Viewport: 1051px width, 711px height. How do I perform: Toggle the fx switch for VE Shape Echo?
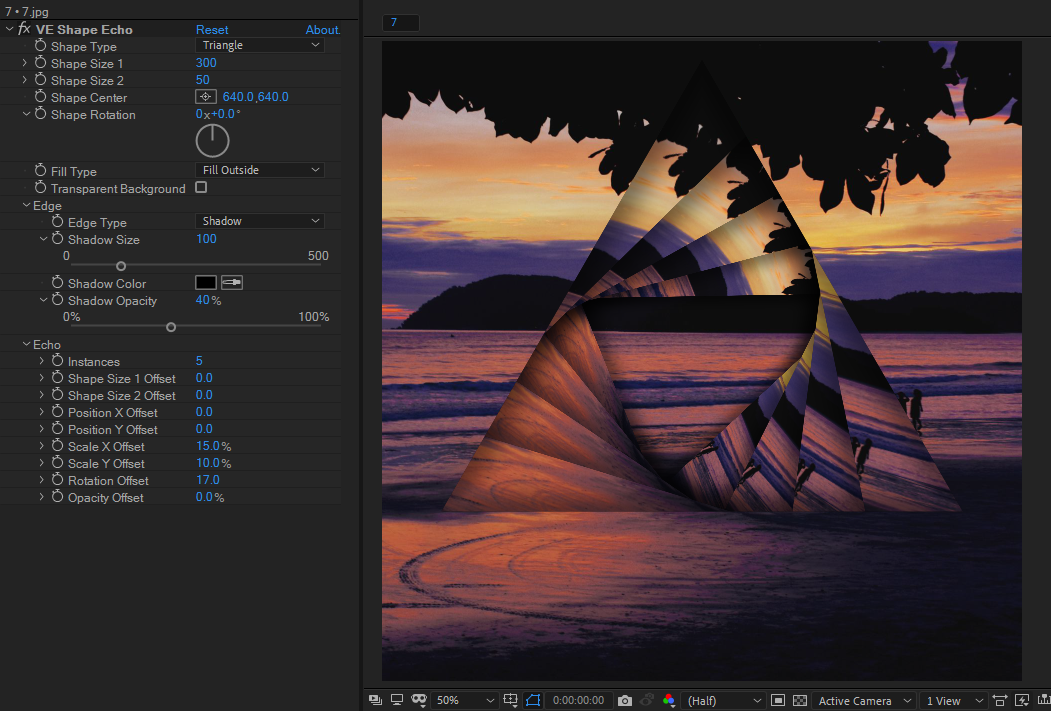(24, 29)
